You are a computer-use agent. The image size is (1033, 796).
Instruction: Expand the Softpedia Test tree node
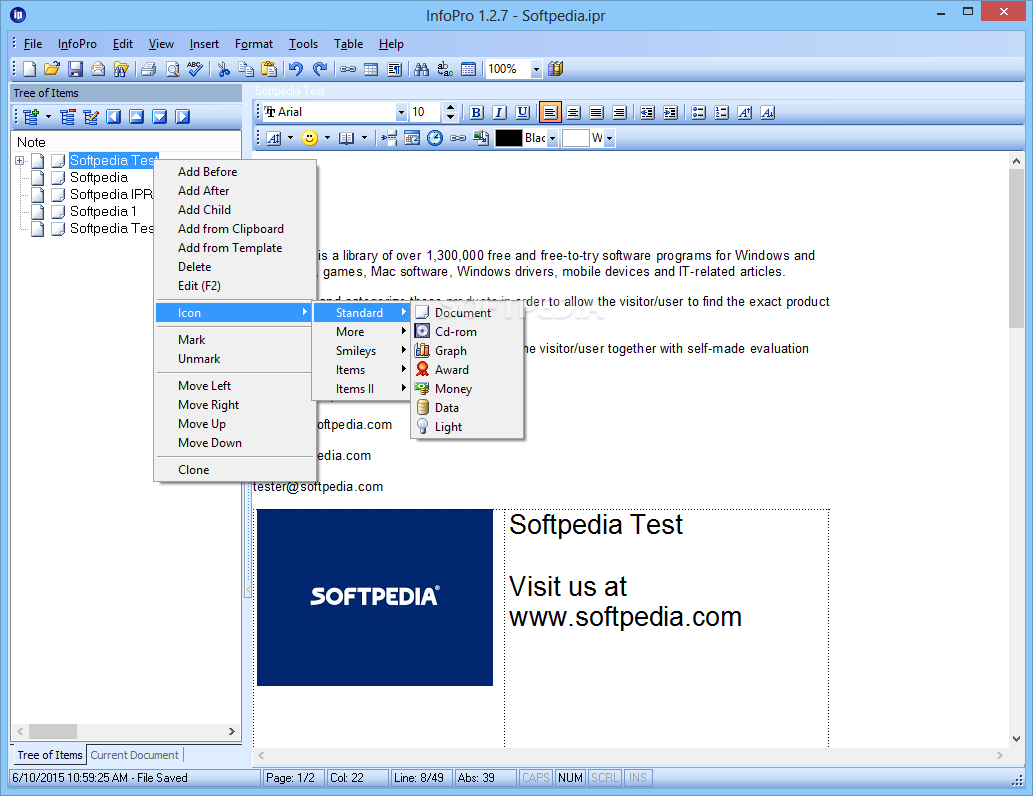coord(20,161)
